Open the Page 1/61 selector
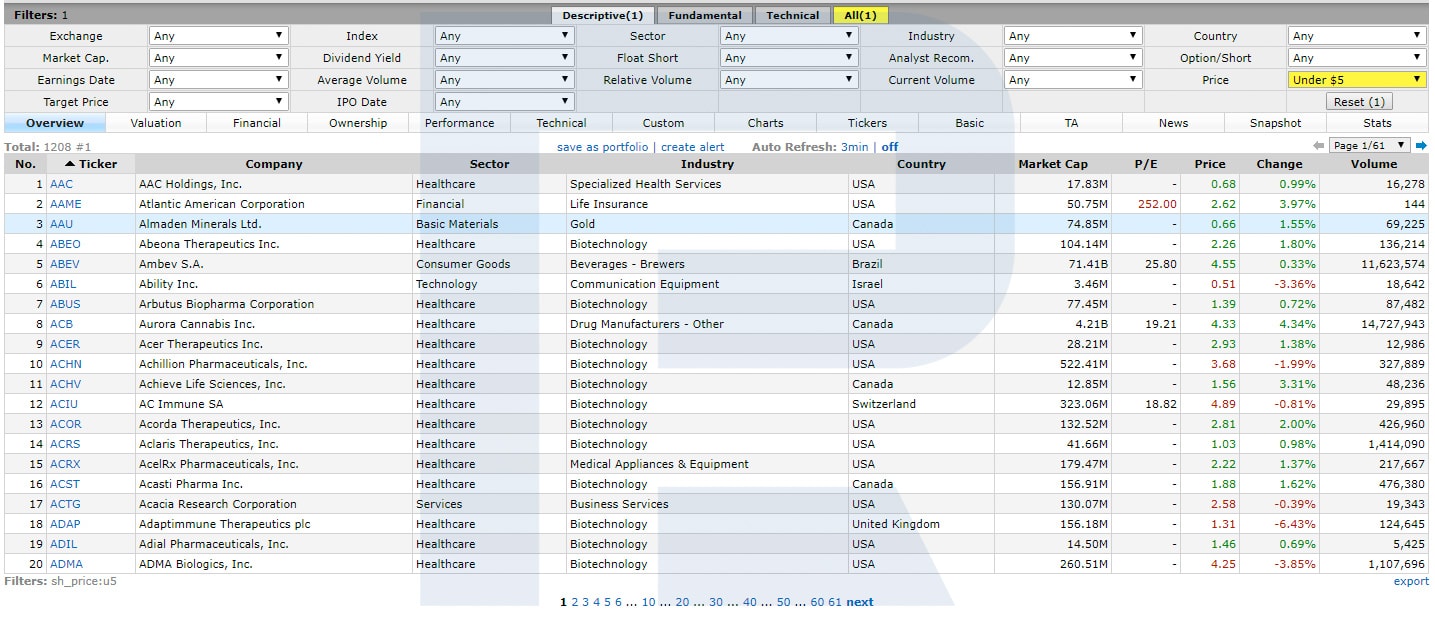This screenshot has width=1435, height=619. pos(1369,146)
